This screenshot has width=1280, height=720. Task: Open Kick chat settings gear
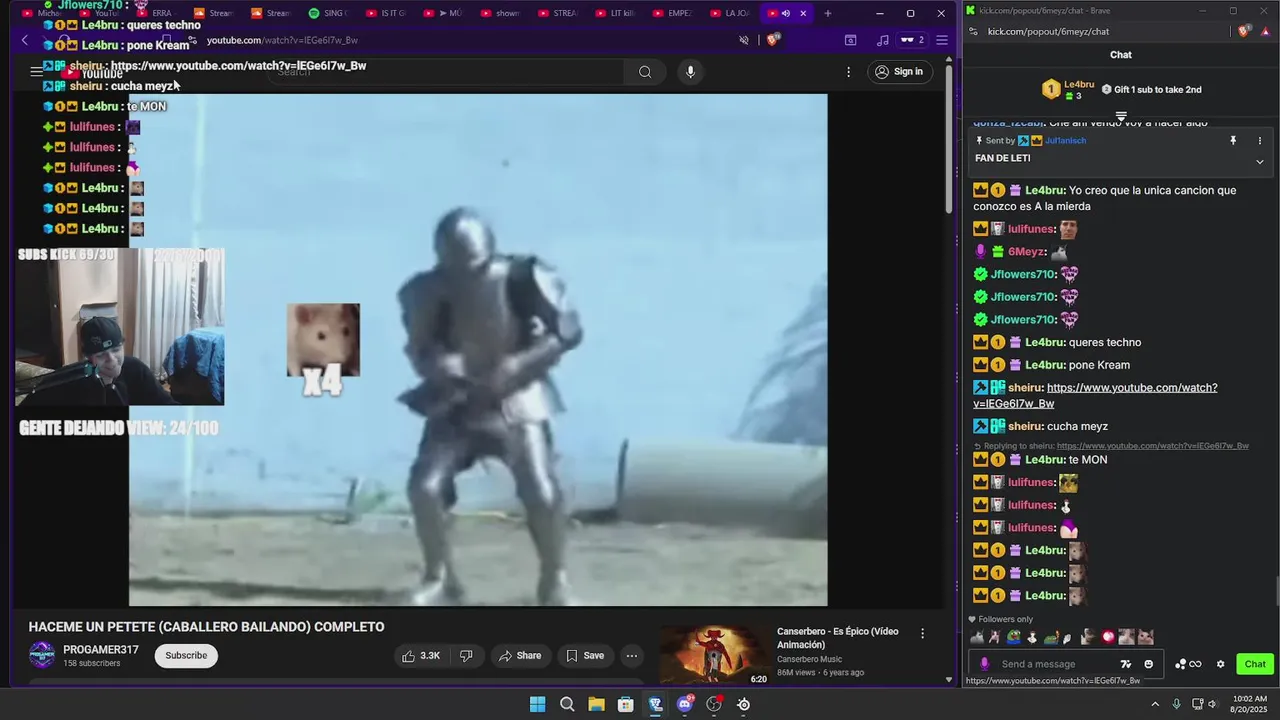coord(1220,664)
